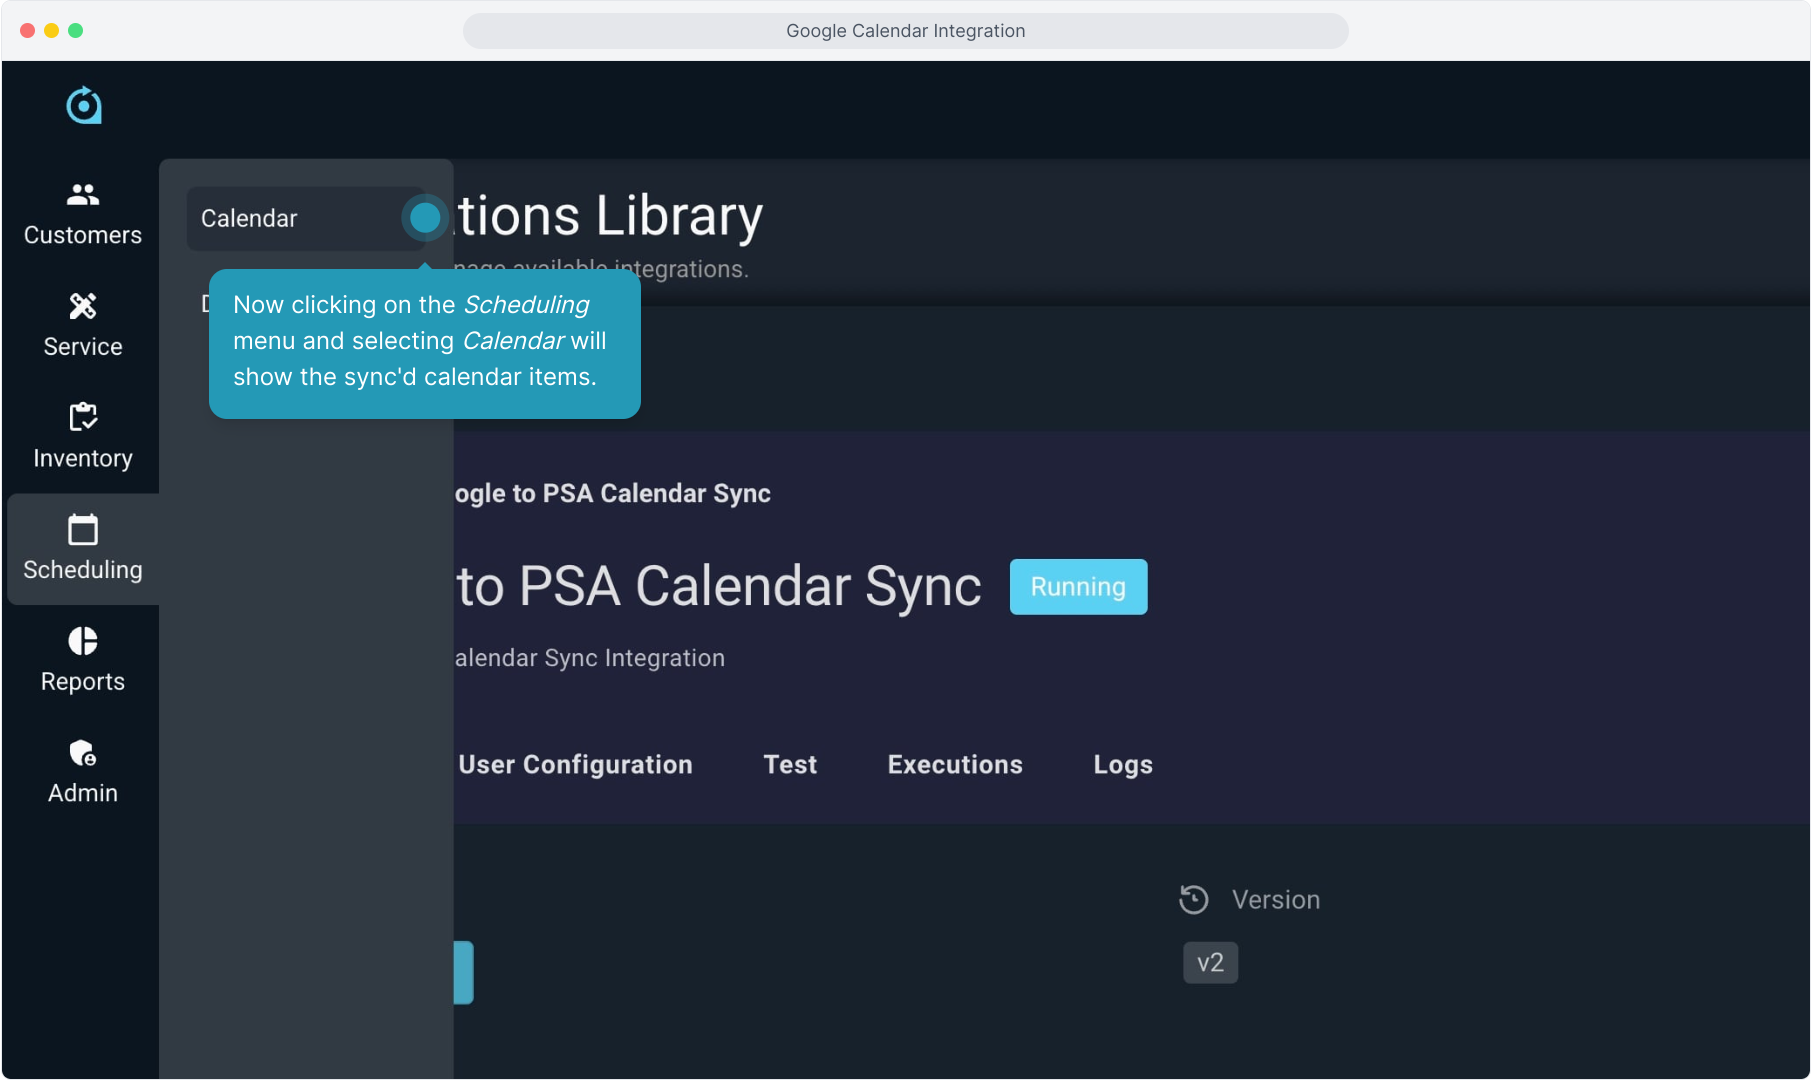The width and height of the screenshot is (1812, 1080).
Task: View the Logs tab
Action: click(1123, 765)
